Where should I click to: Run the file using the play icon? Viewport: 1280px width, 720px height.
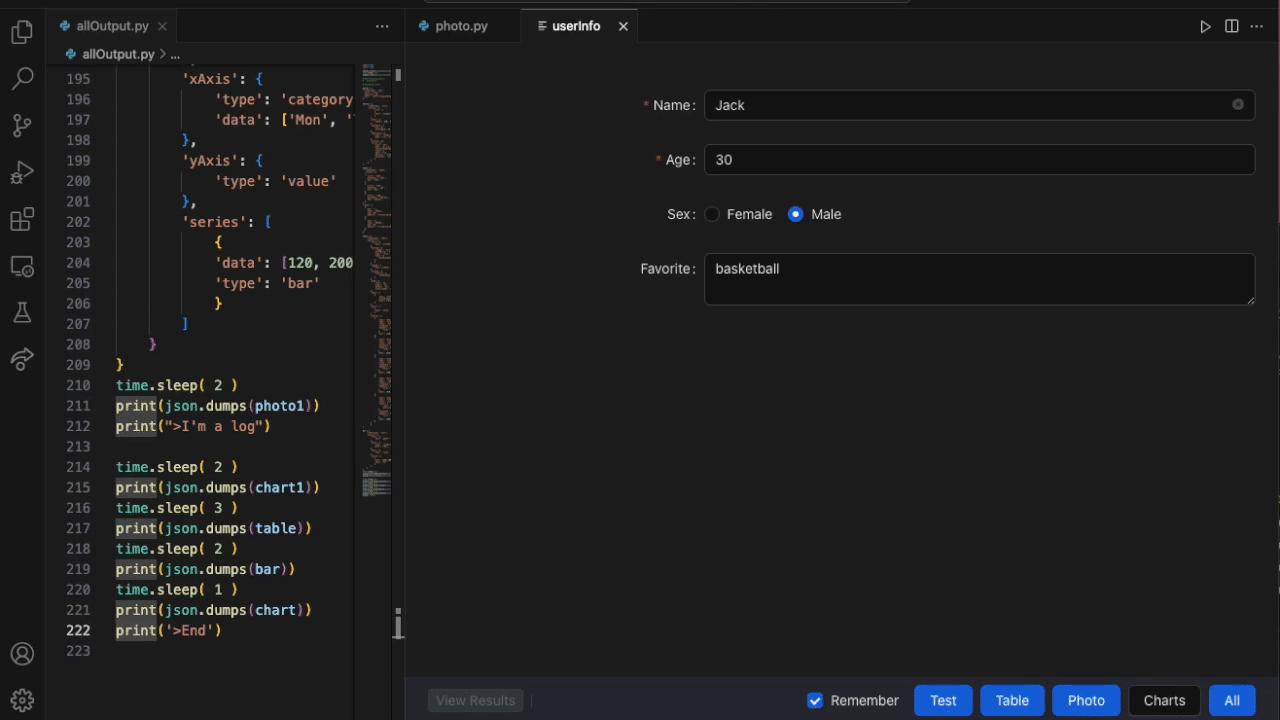point(1205,26)
